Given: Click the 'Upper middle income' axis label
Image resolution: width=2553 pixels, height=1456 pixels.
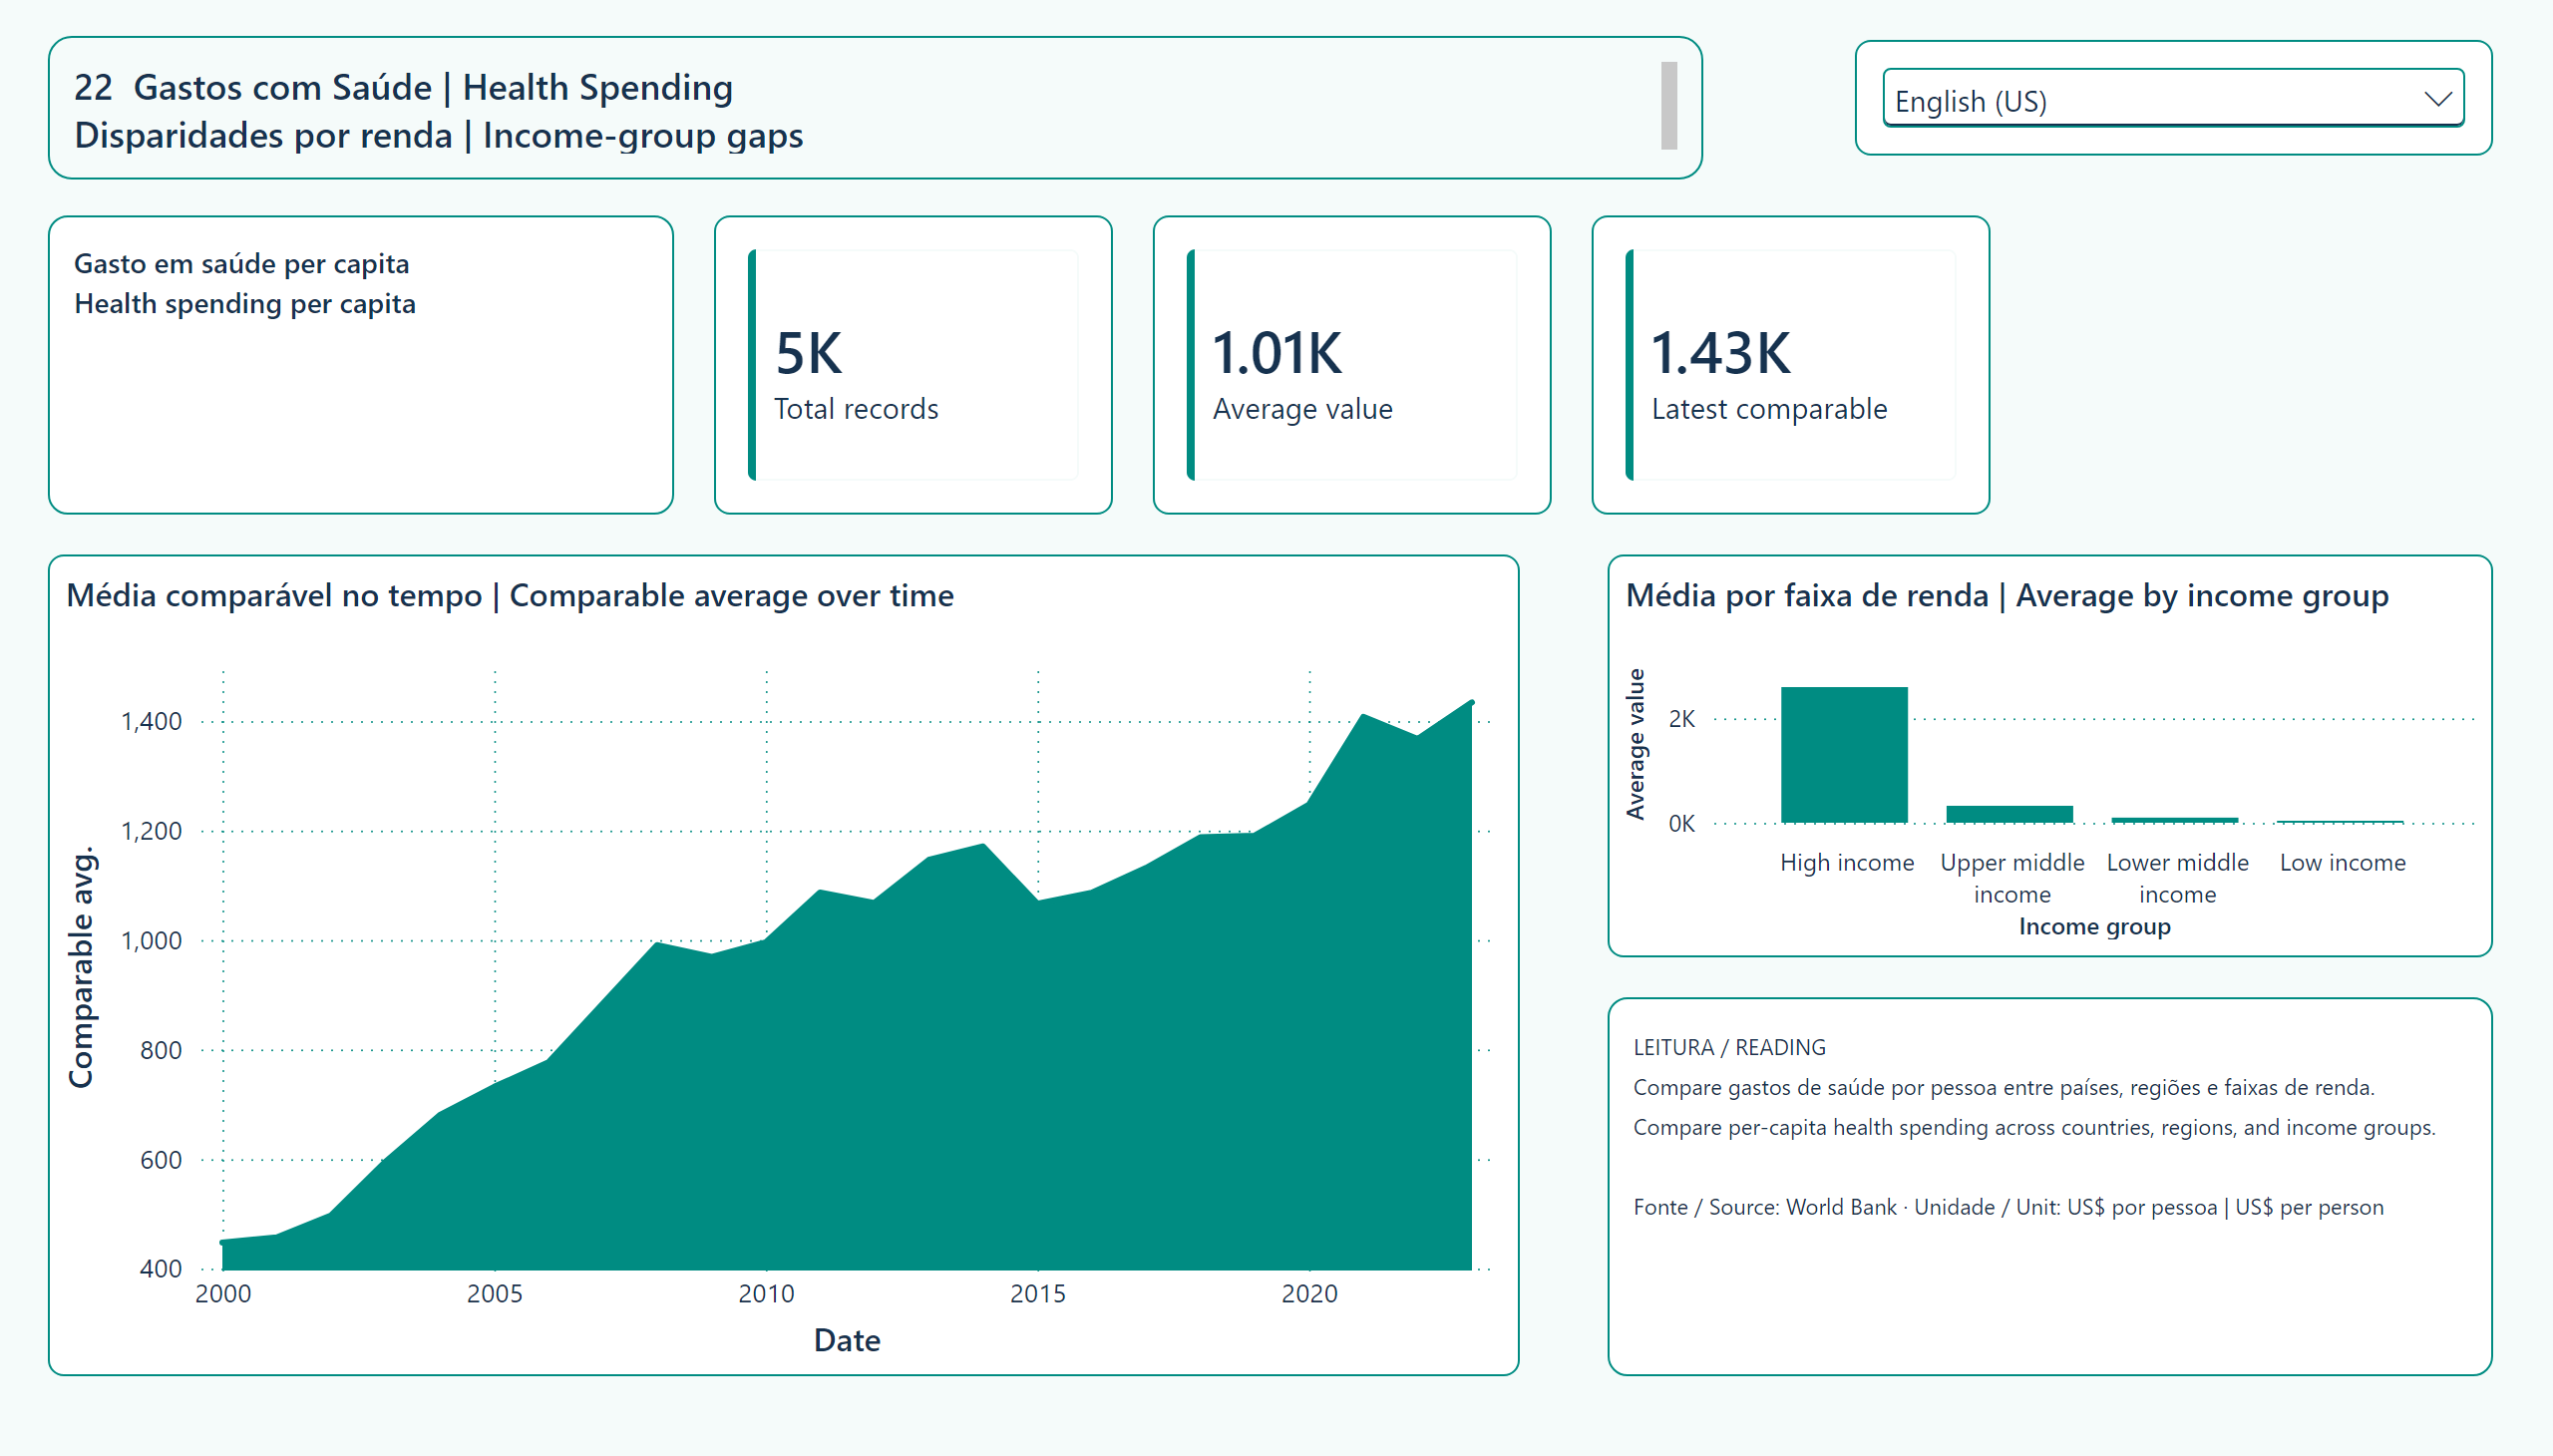Looking at the screenshot, I should [2012, 878].
